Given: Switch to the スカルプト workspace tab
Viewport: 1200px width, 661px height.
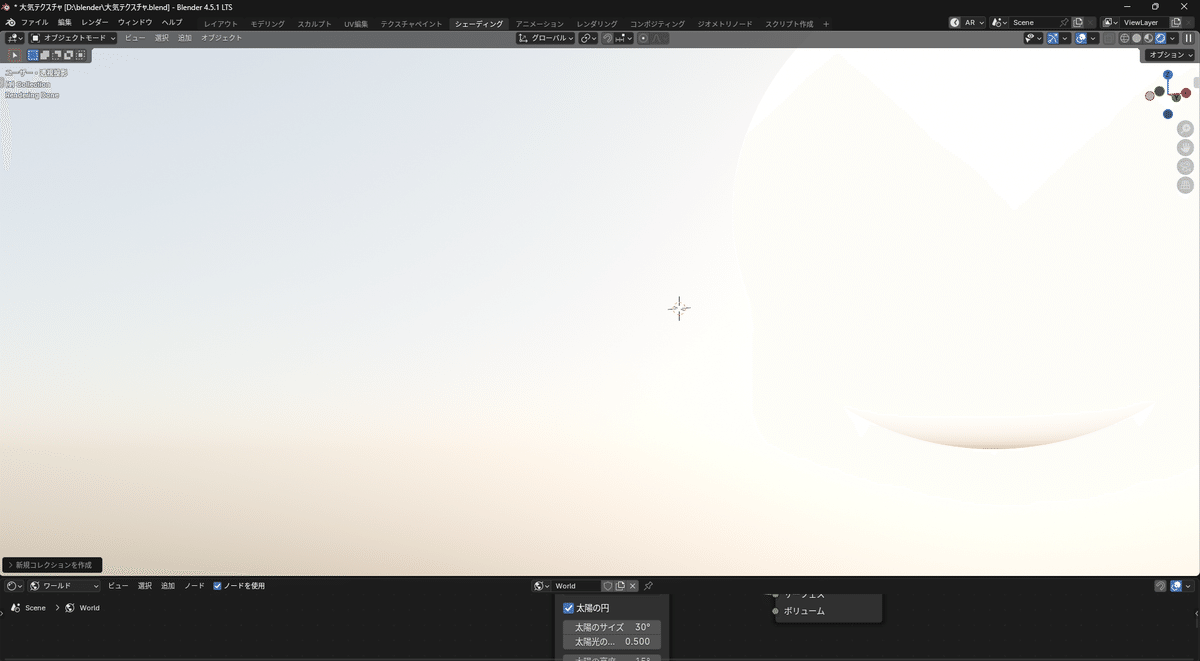Looking at the screenshot, I should click(x=314, y=23).
